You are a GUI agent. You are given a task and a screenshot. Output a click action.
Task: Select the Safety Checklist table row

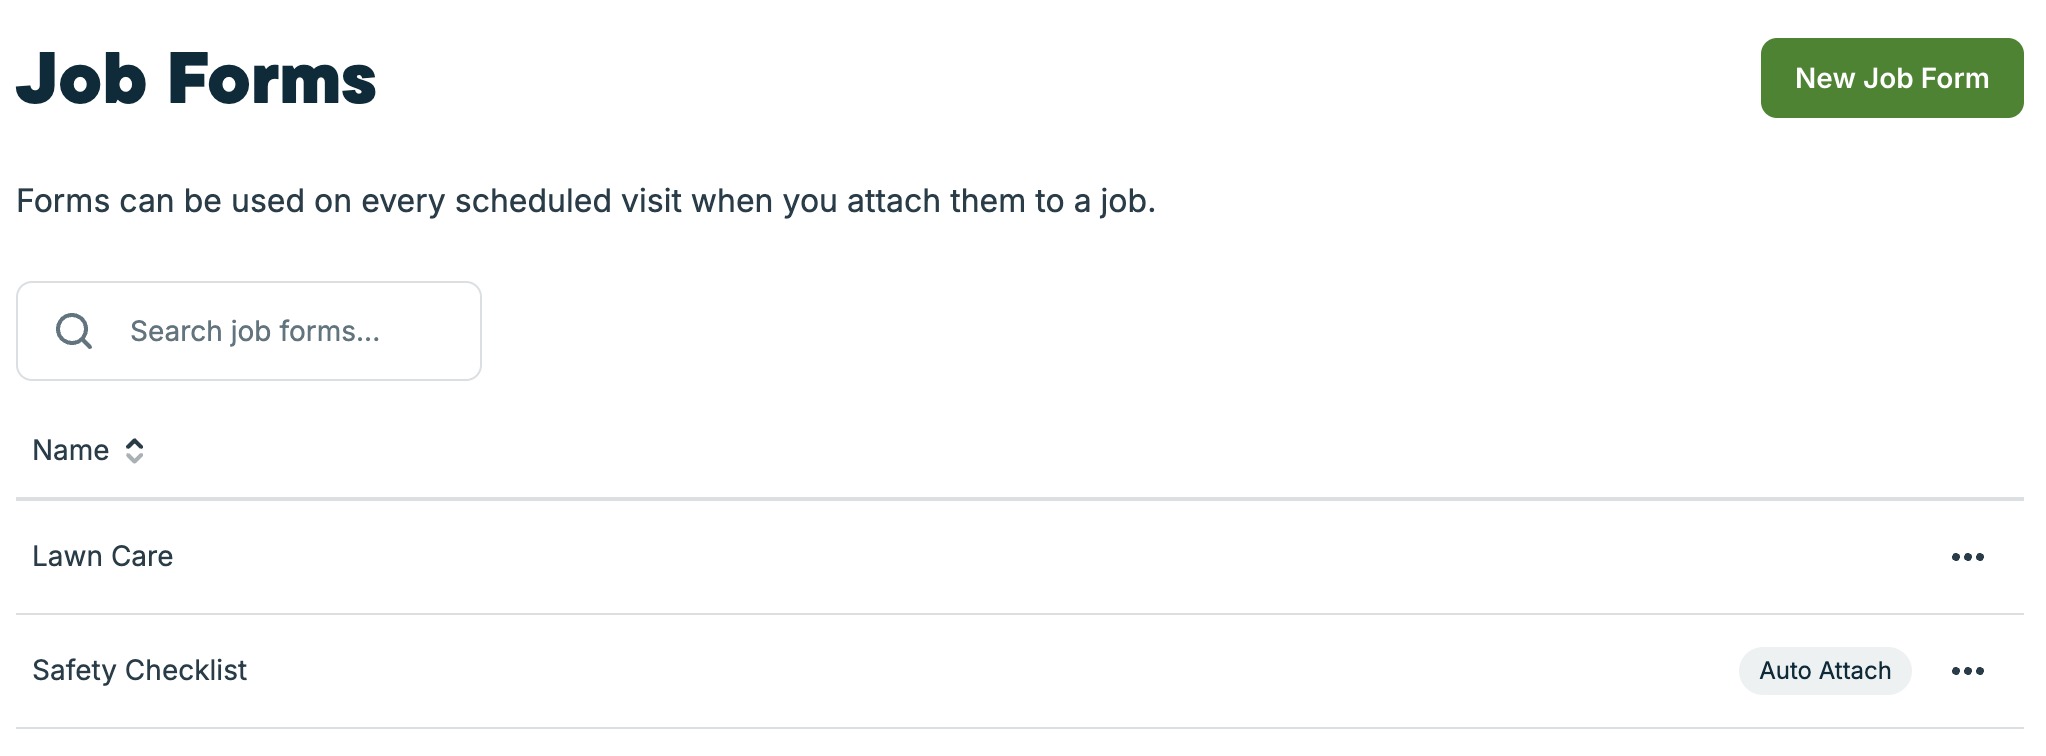[900, 671]
